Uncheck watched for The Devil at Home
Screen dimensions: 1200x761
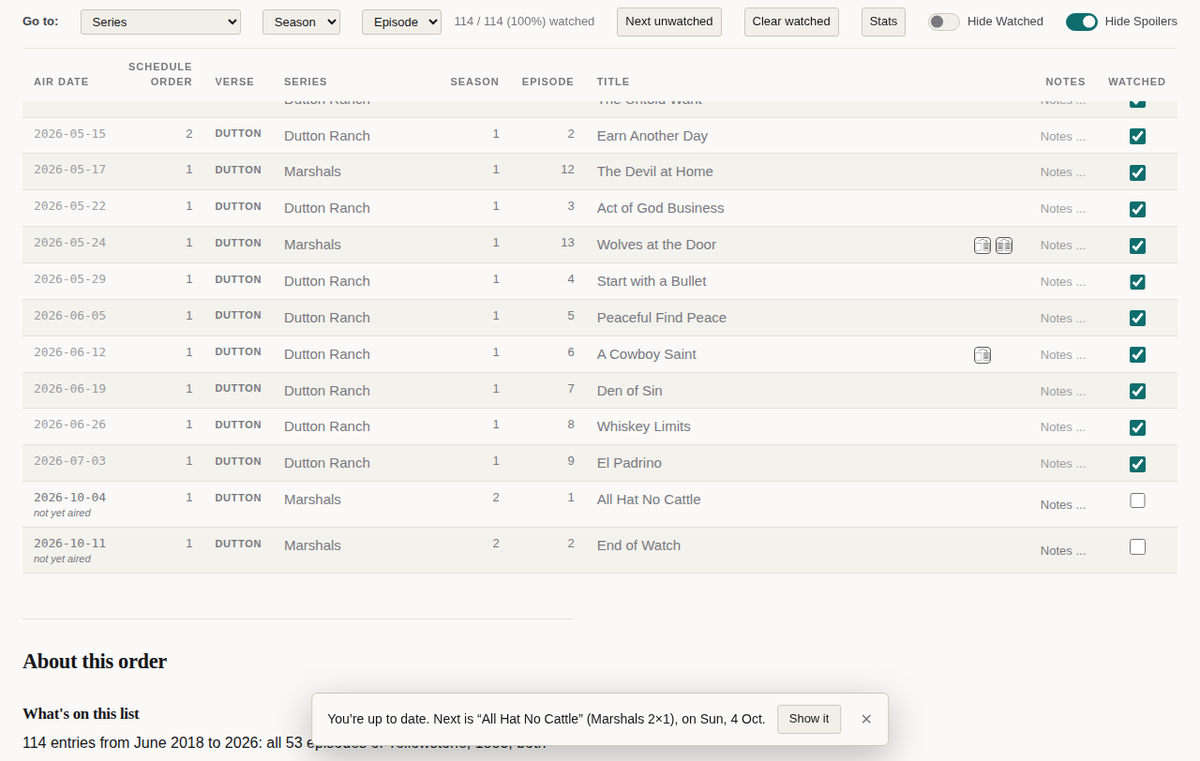click(1137, 172)
